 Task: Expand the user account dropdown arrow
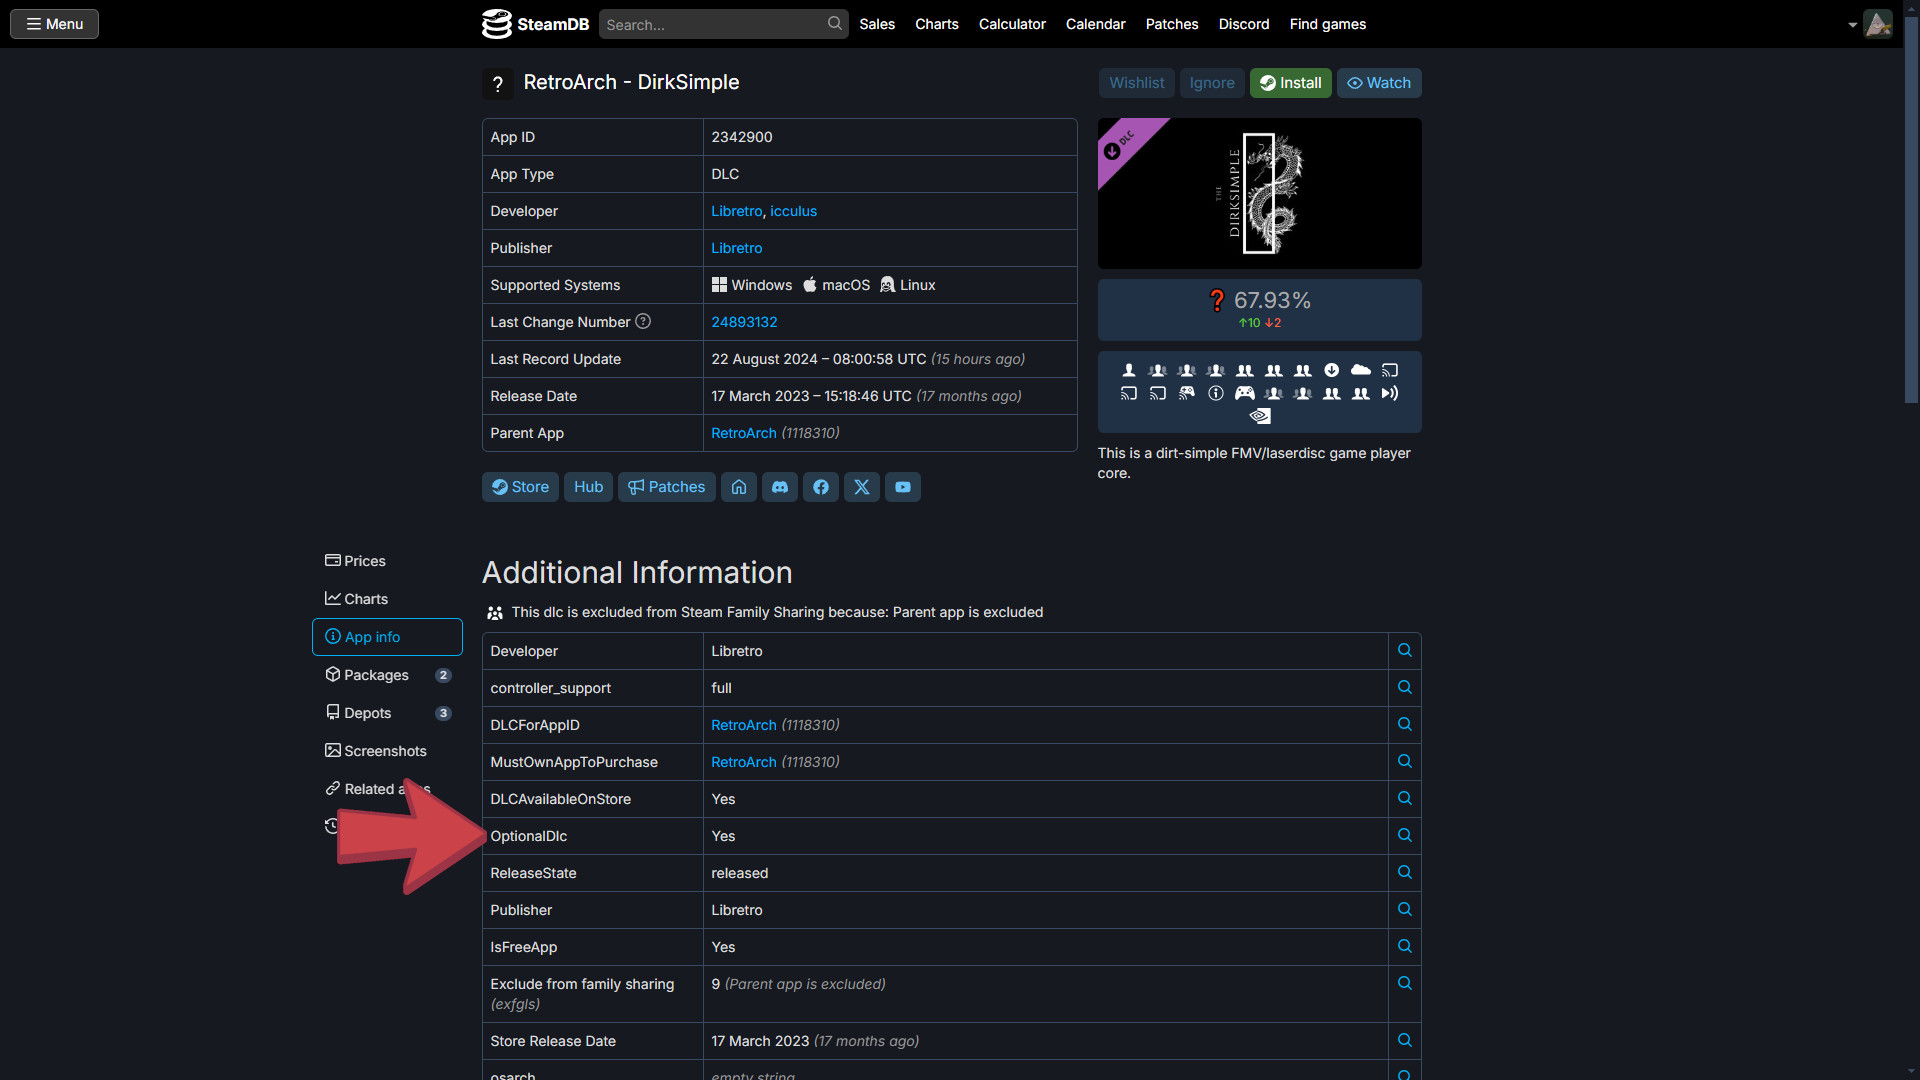click(1852, 25)
